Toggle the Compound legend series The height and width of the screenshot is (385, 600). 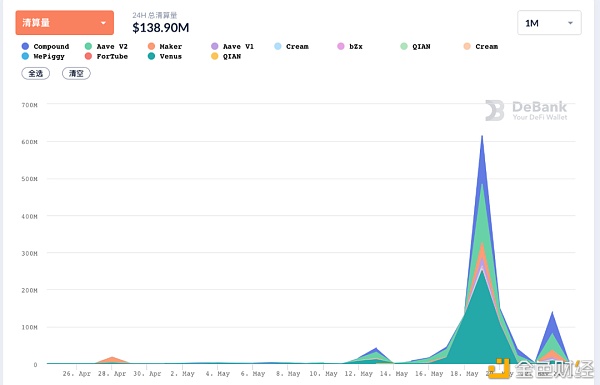click(x=46, y=46)
